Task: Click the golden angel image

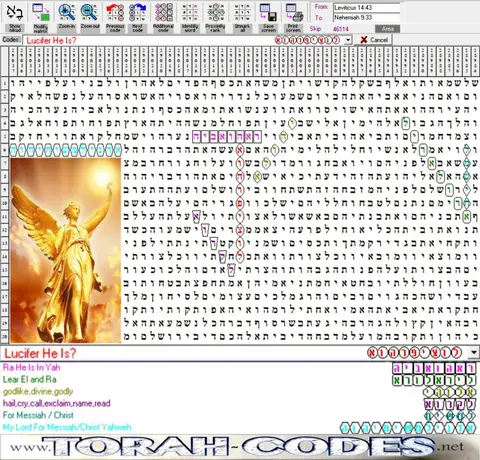Action: (66, 250)
